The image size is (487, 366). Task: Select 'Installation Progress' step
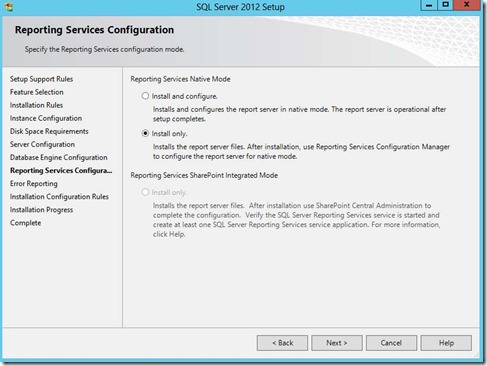[x=41, y=210]
